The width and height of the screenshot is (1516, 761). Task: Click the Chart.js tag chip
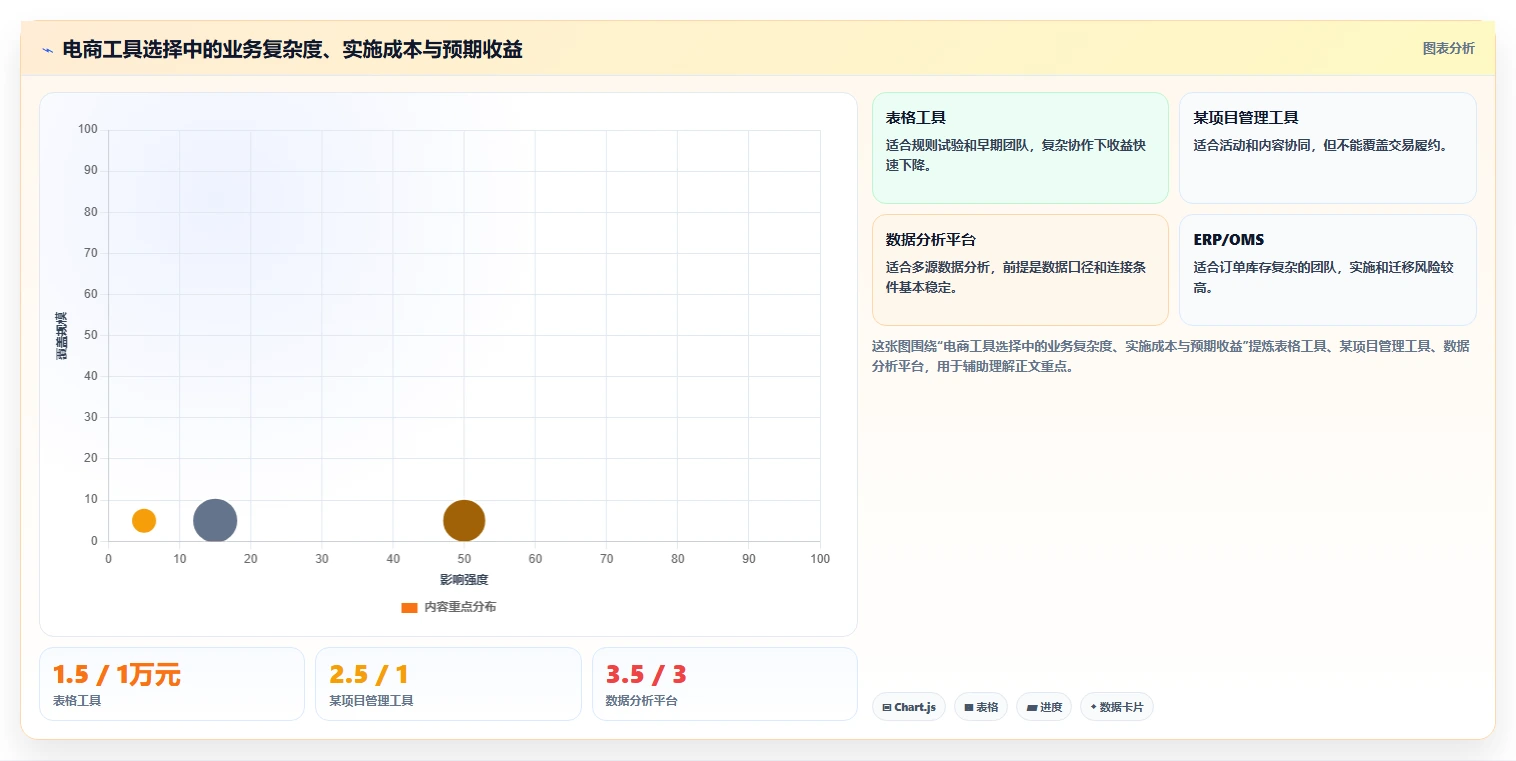click(x=909, y=707)
